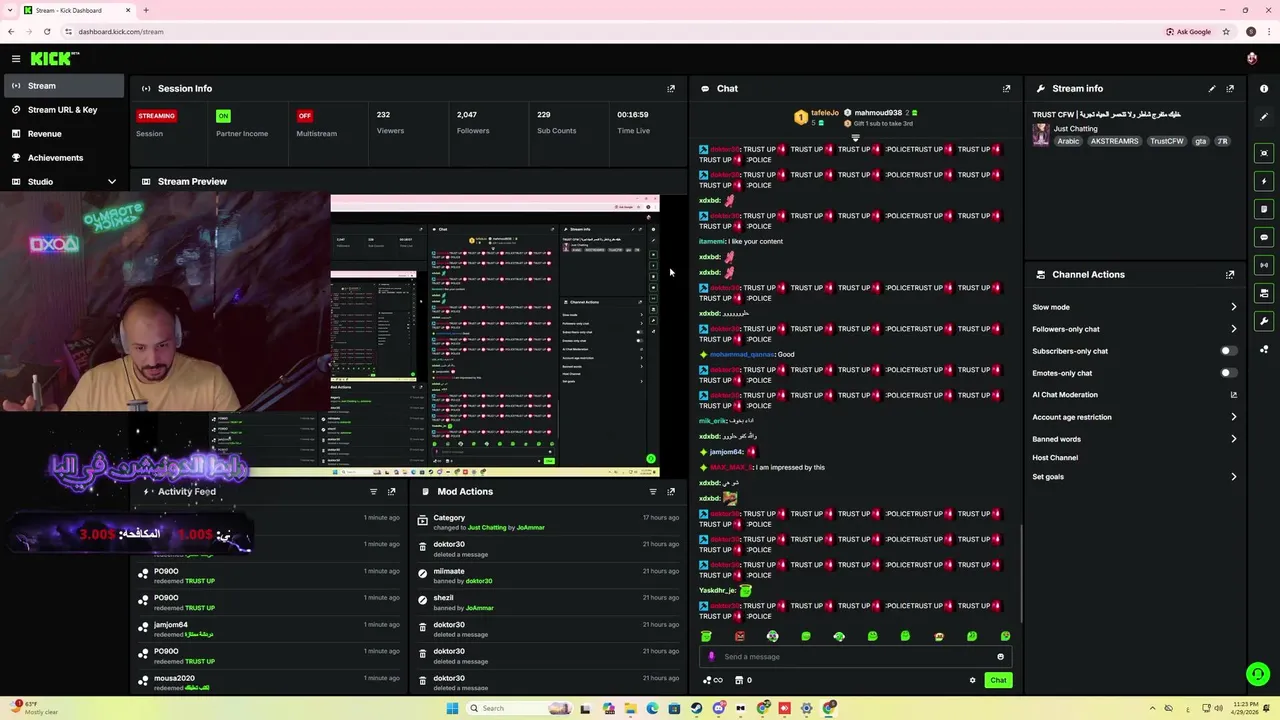Image resolution: width=1280 pixels, height=720 pixels.
Task: Click the green Chat send button
Action: 998,680
